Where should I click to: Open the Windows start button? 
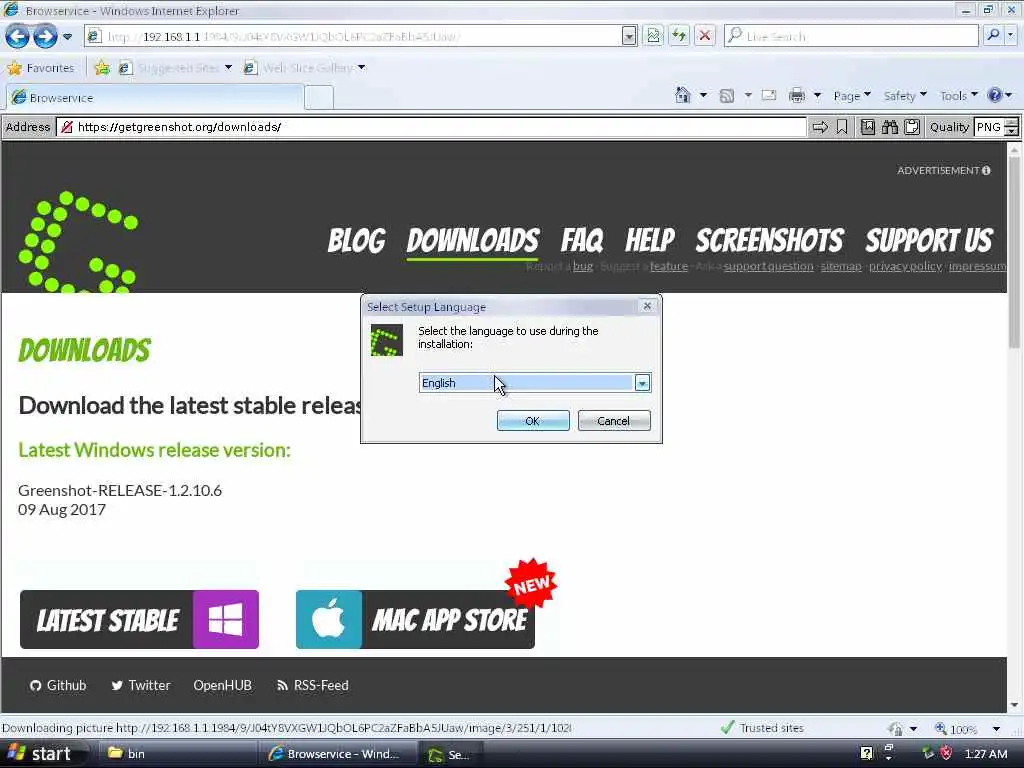point(43,754)
